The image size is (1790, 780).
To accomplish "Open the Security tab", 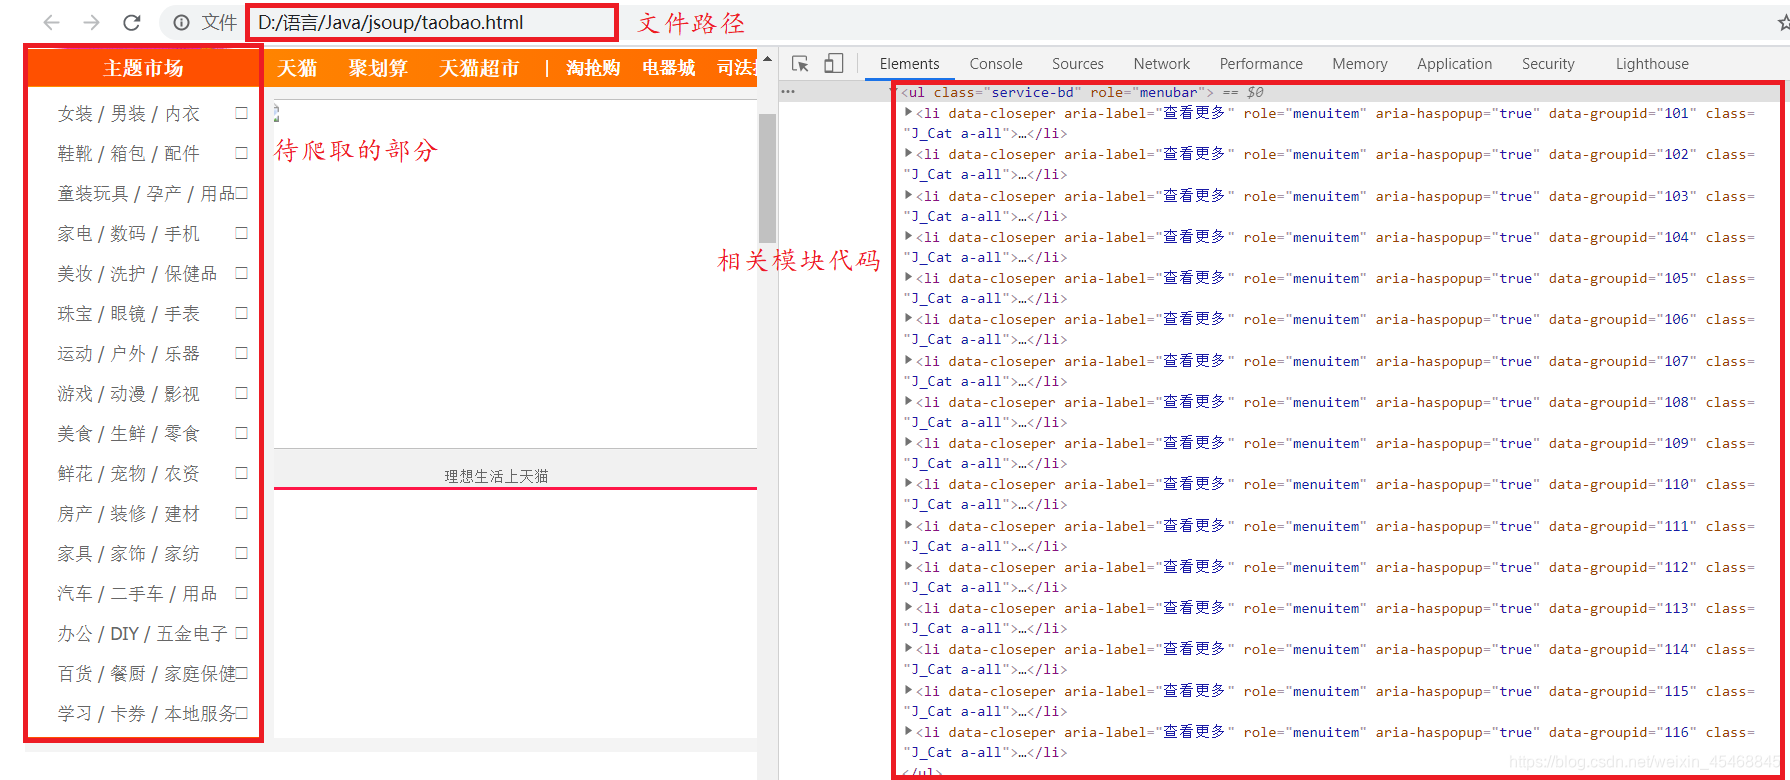I will pyautogui.click(x=1548, y=64).
